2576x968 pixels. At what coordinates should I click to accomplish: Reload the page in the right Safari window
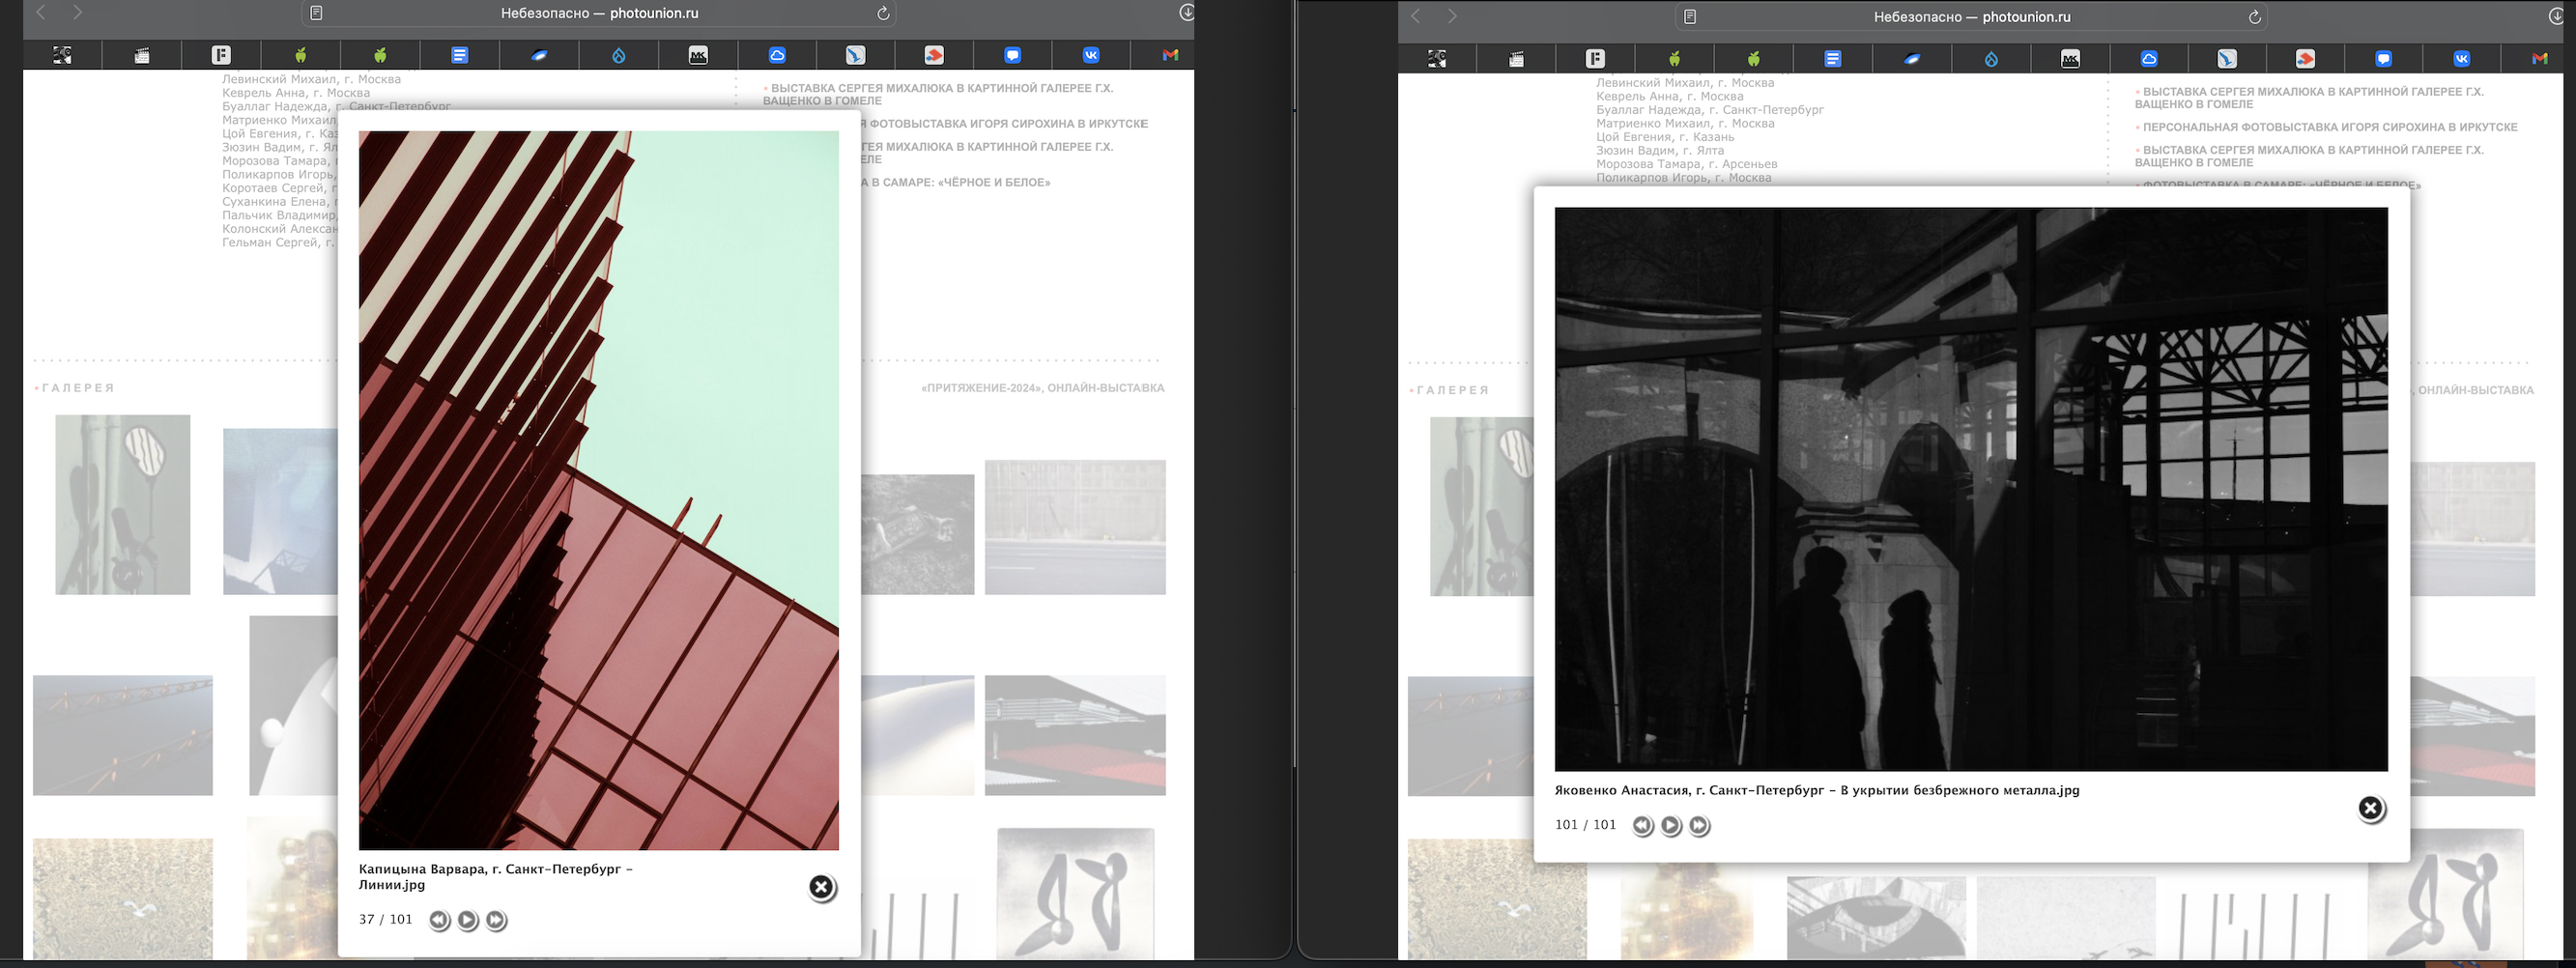click(x=2255, y=17)
